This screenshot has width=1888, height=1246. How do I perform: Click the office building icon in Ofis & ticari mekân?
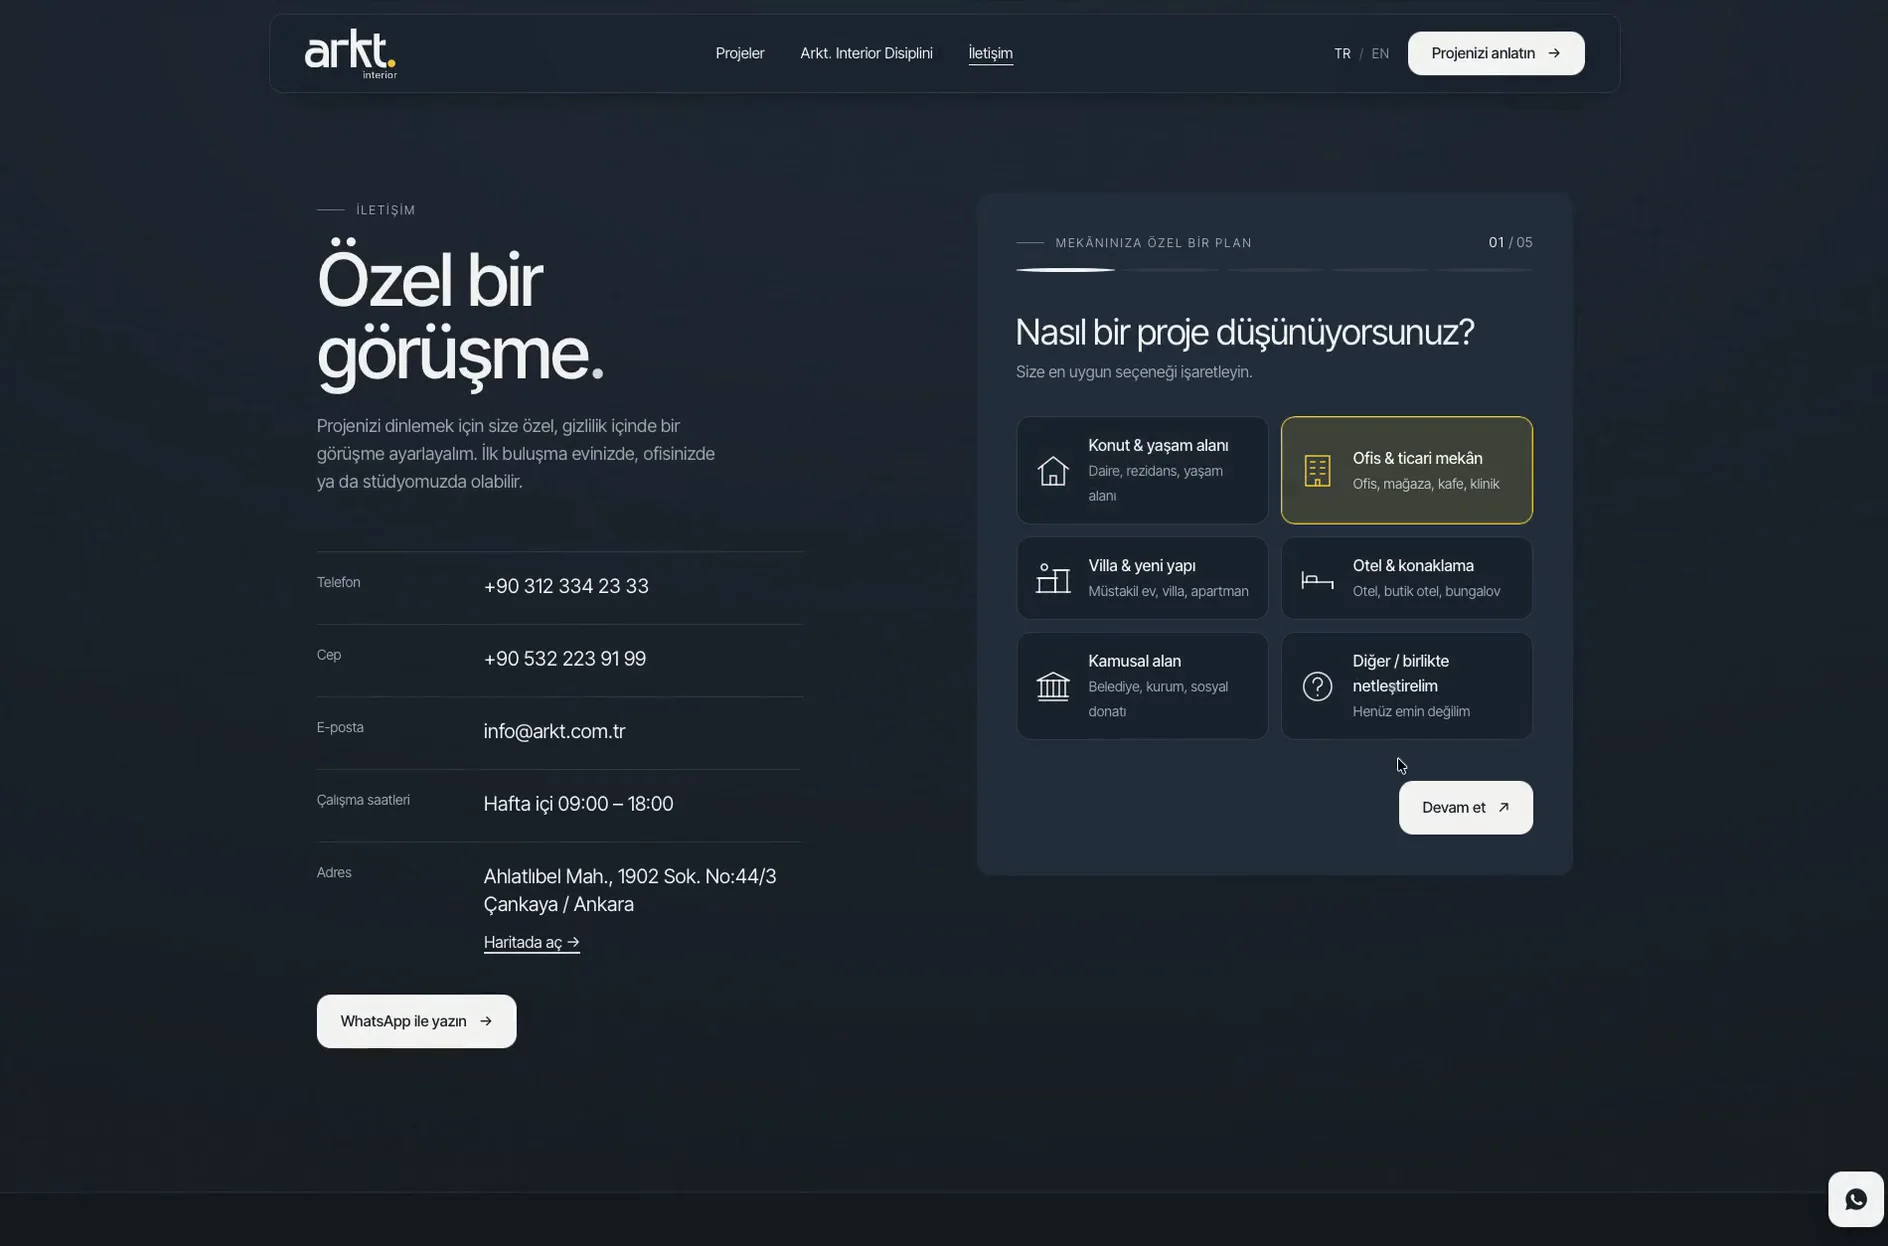tap(1317, 470)
